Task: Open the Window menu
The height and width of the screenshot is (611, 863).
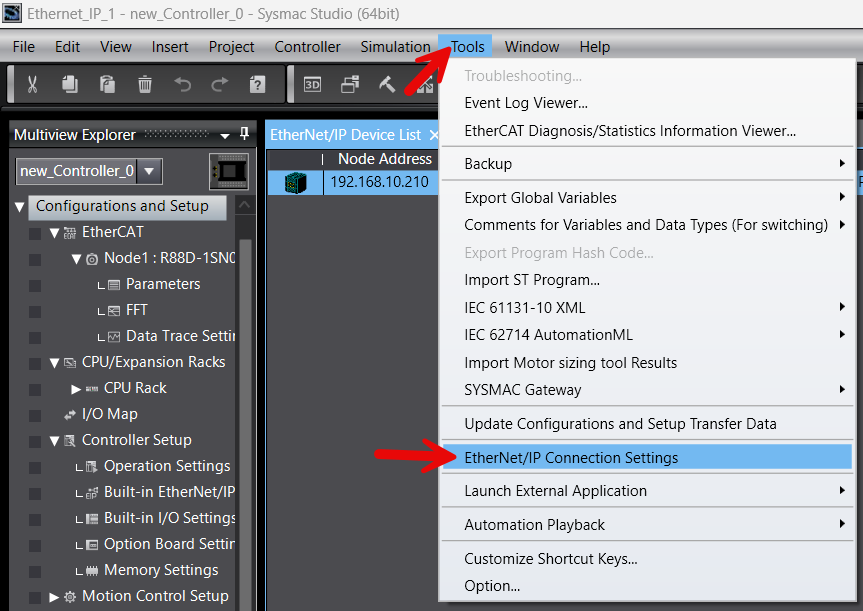Action: coord(532,47)
